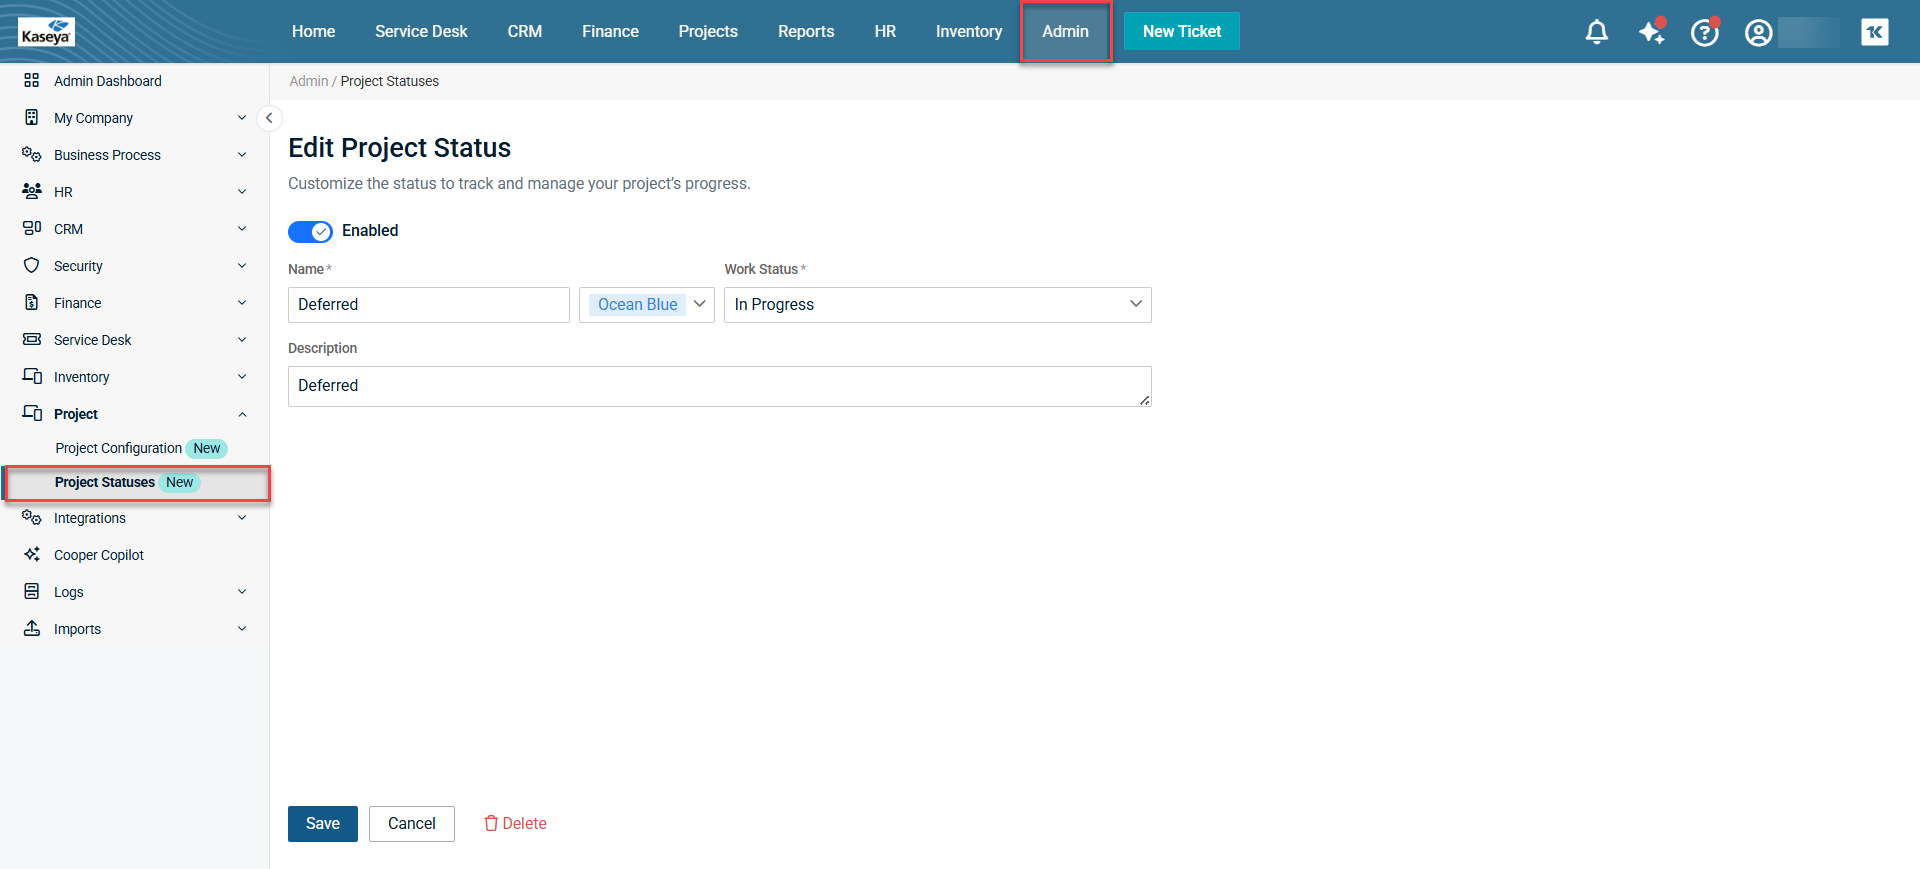The width and height of the screenshot is (1920, 869).
Task: Delete this project status
Action: [x=515, y=824]
